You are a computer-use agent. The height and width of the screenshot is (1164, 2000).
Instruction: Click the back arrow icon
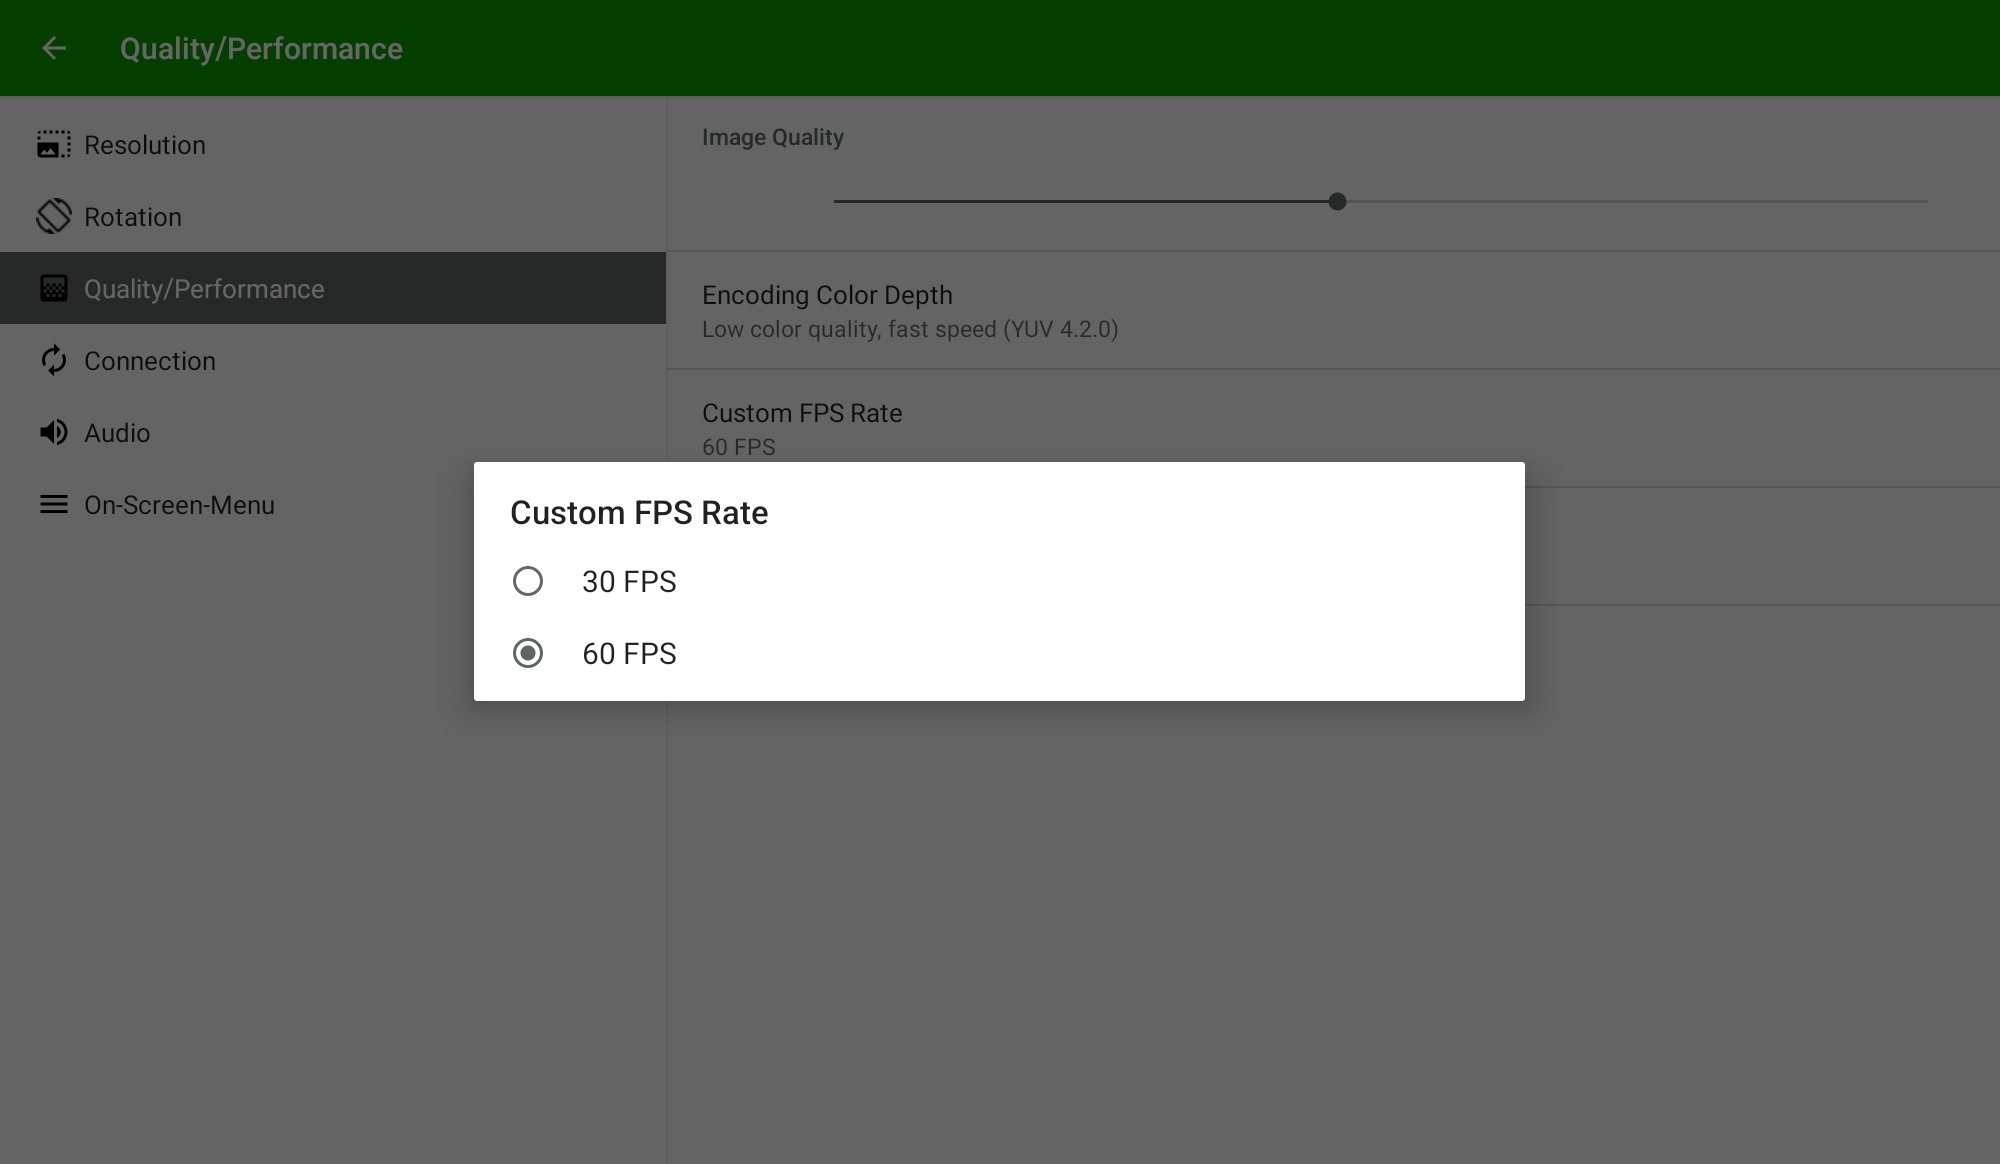coord(54,48)
